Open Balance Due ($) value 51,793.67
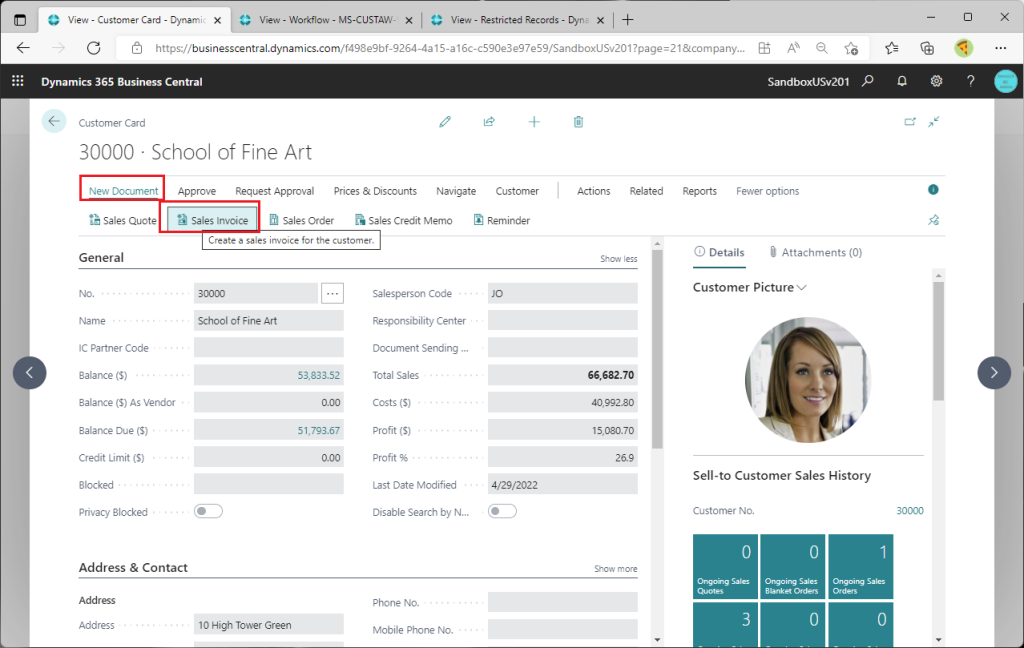The height and width of the screenshot is (648, 1024). coord(319,430)
